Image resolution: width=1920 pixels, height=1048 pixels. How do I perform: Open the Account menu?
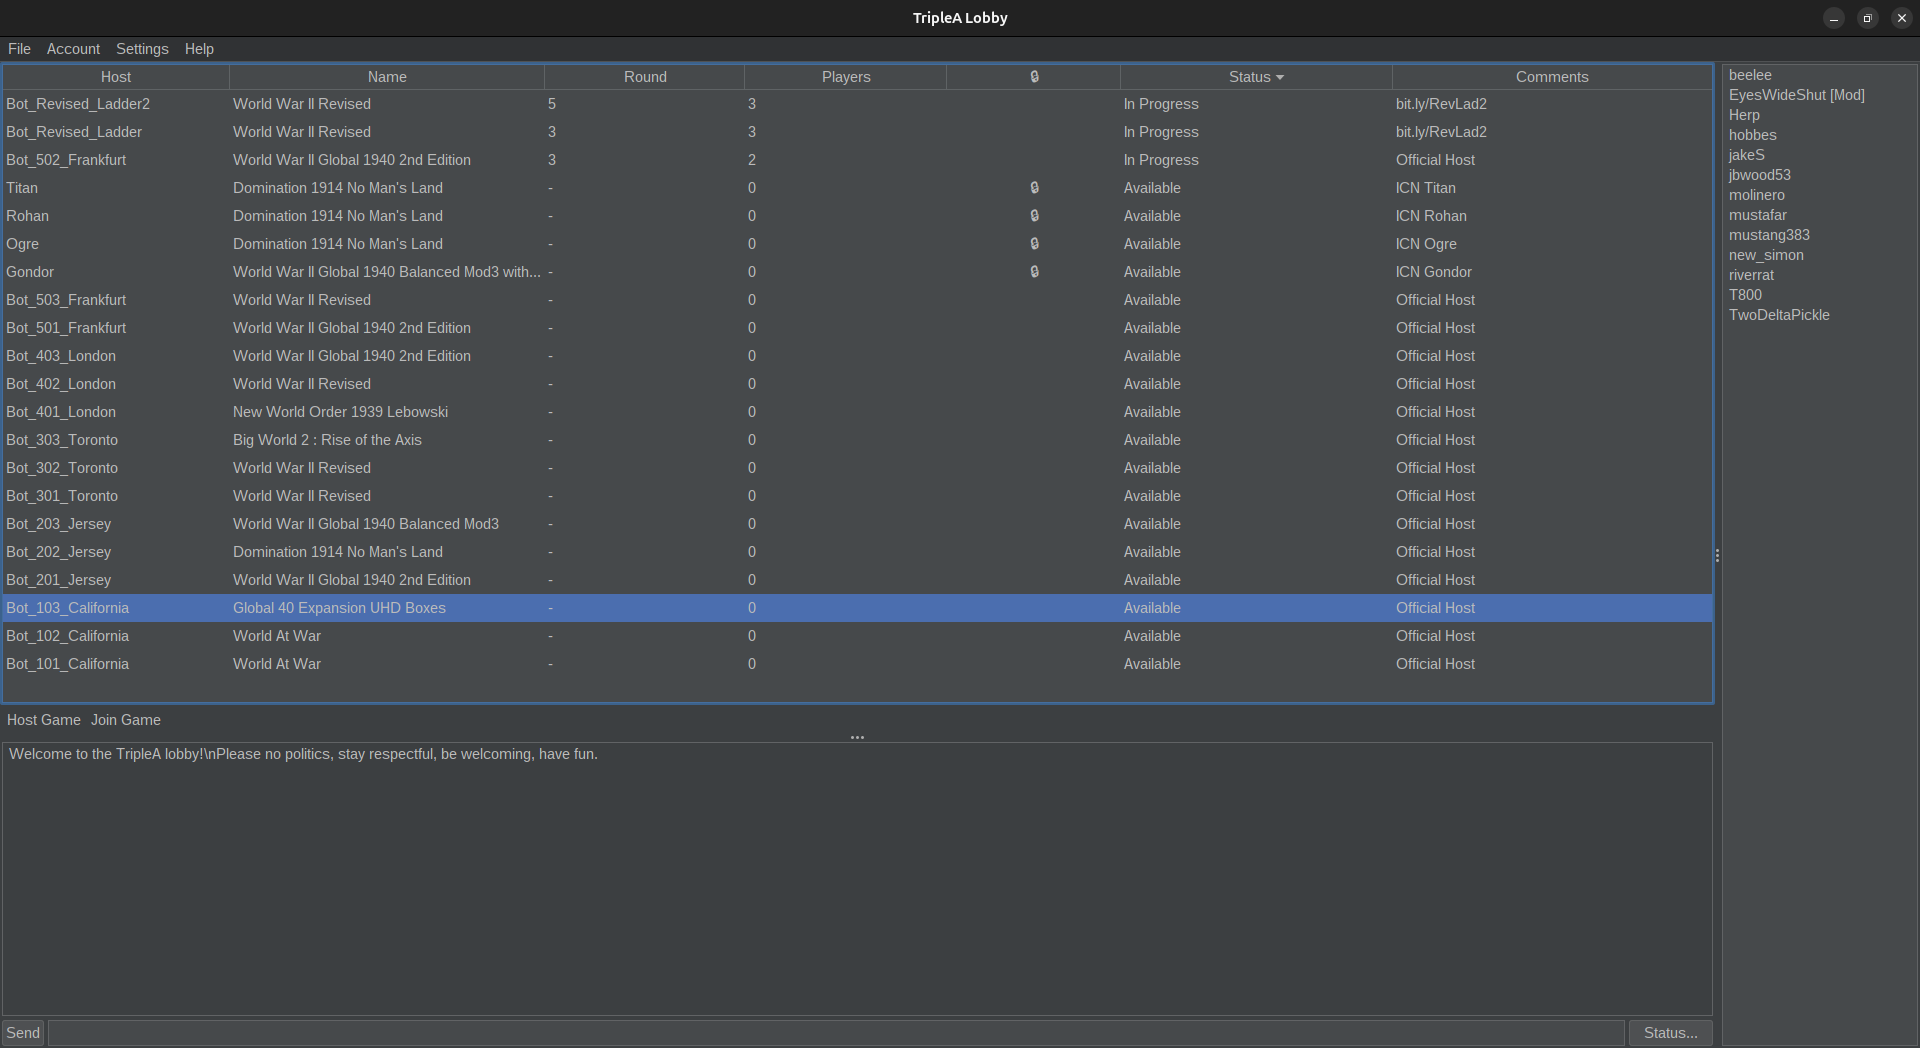coord(73,49)
